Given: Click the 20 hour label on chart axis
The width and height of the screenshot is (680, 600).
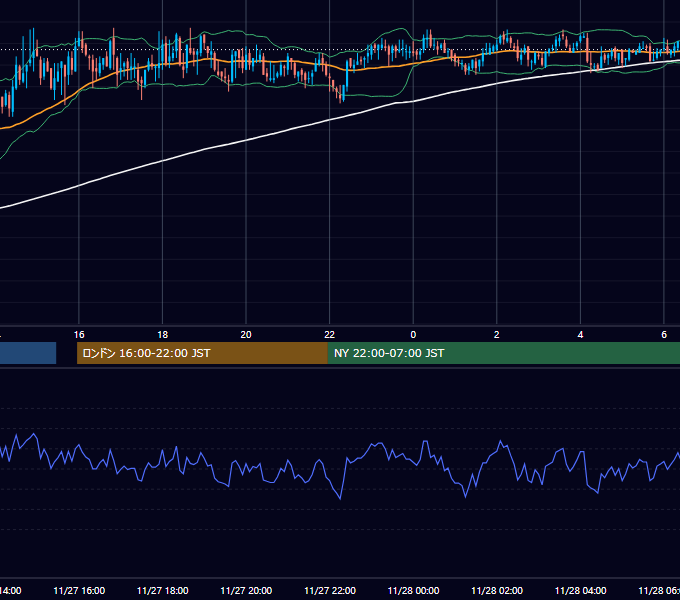Looking at the screenshot, I should [x=246, y=335].
